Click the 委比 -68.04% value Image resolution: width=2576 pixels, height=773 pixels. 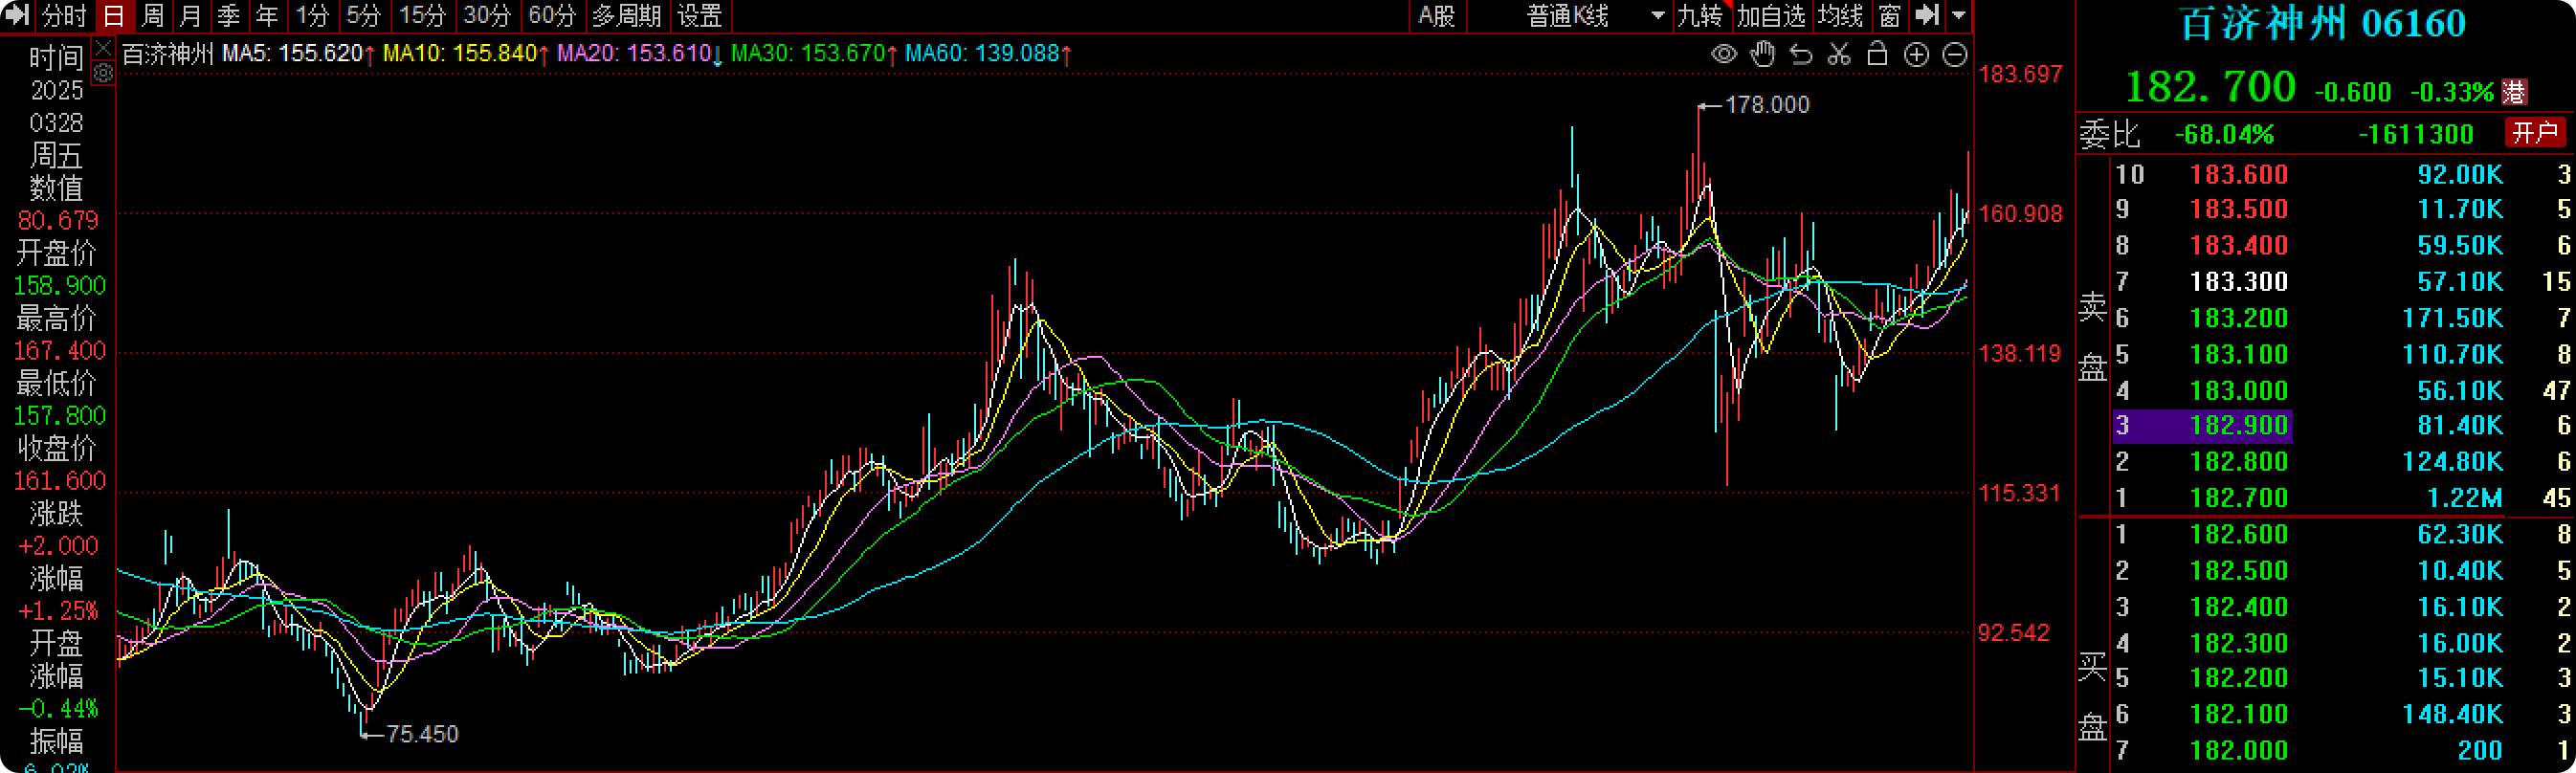pos(2225,134)
